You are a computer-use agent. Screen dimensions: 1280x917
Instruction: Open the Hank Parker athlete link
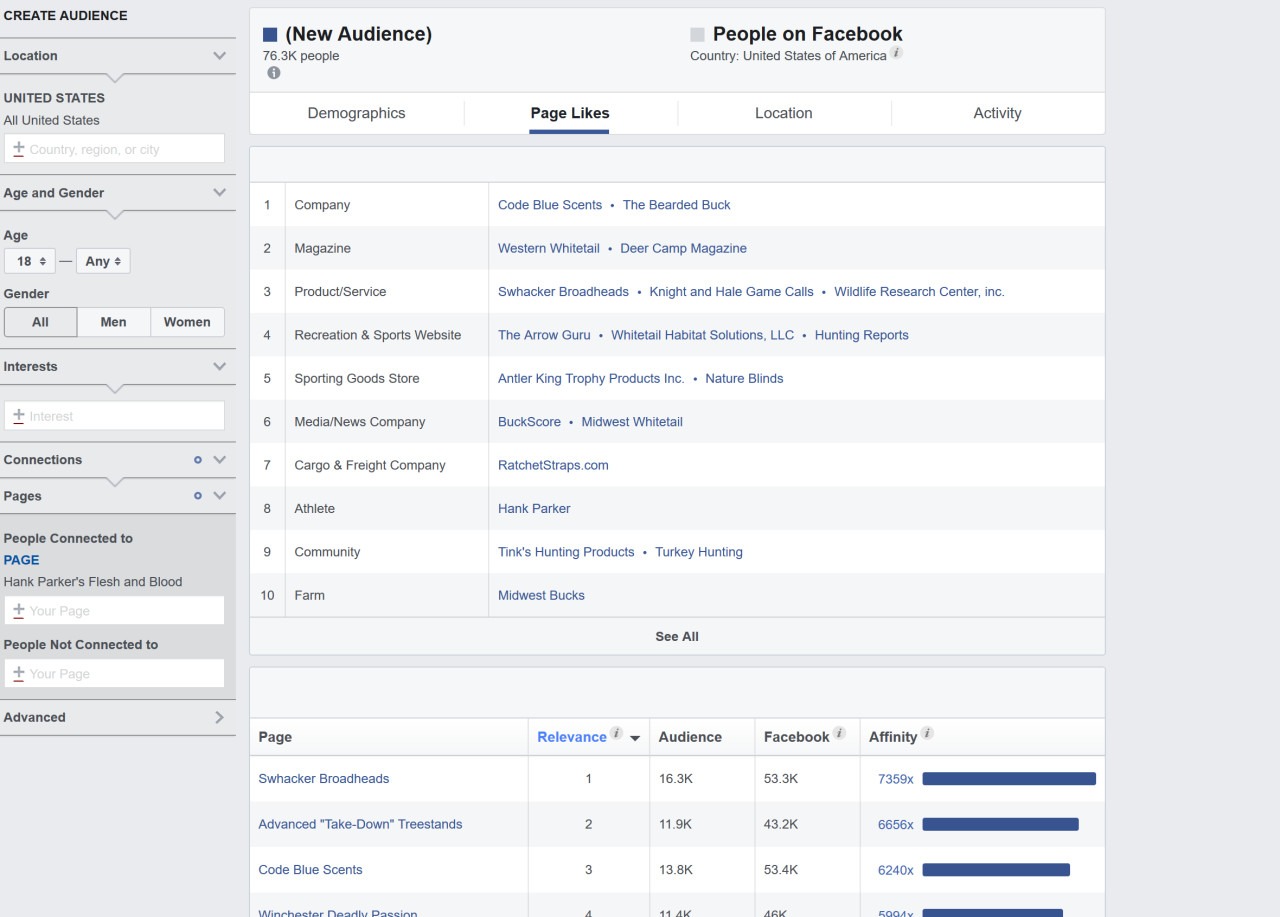tap(534, 509)
